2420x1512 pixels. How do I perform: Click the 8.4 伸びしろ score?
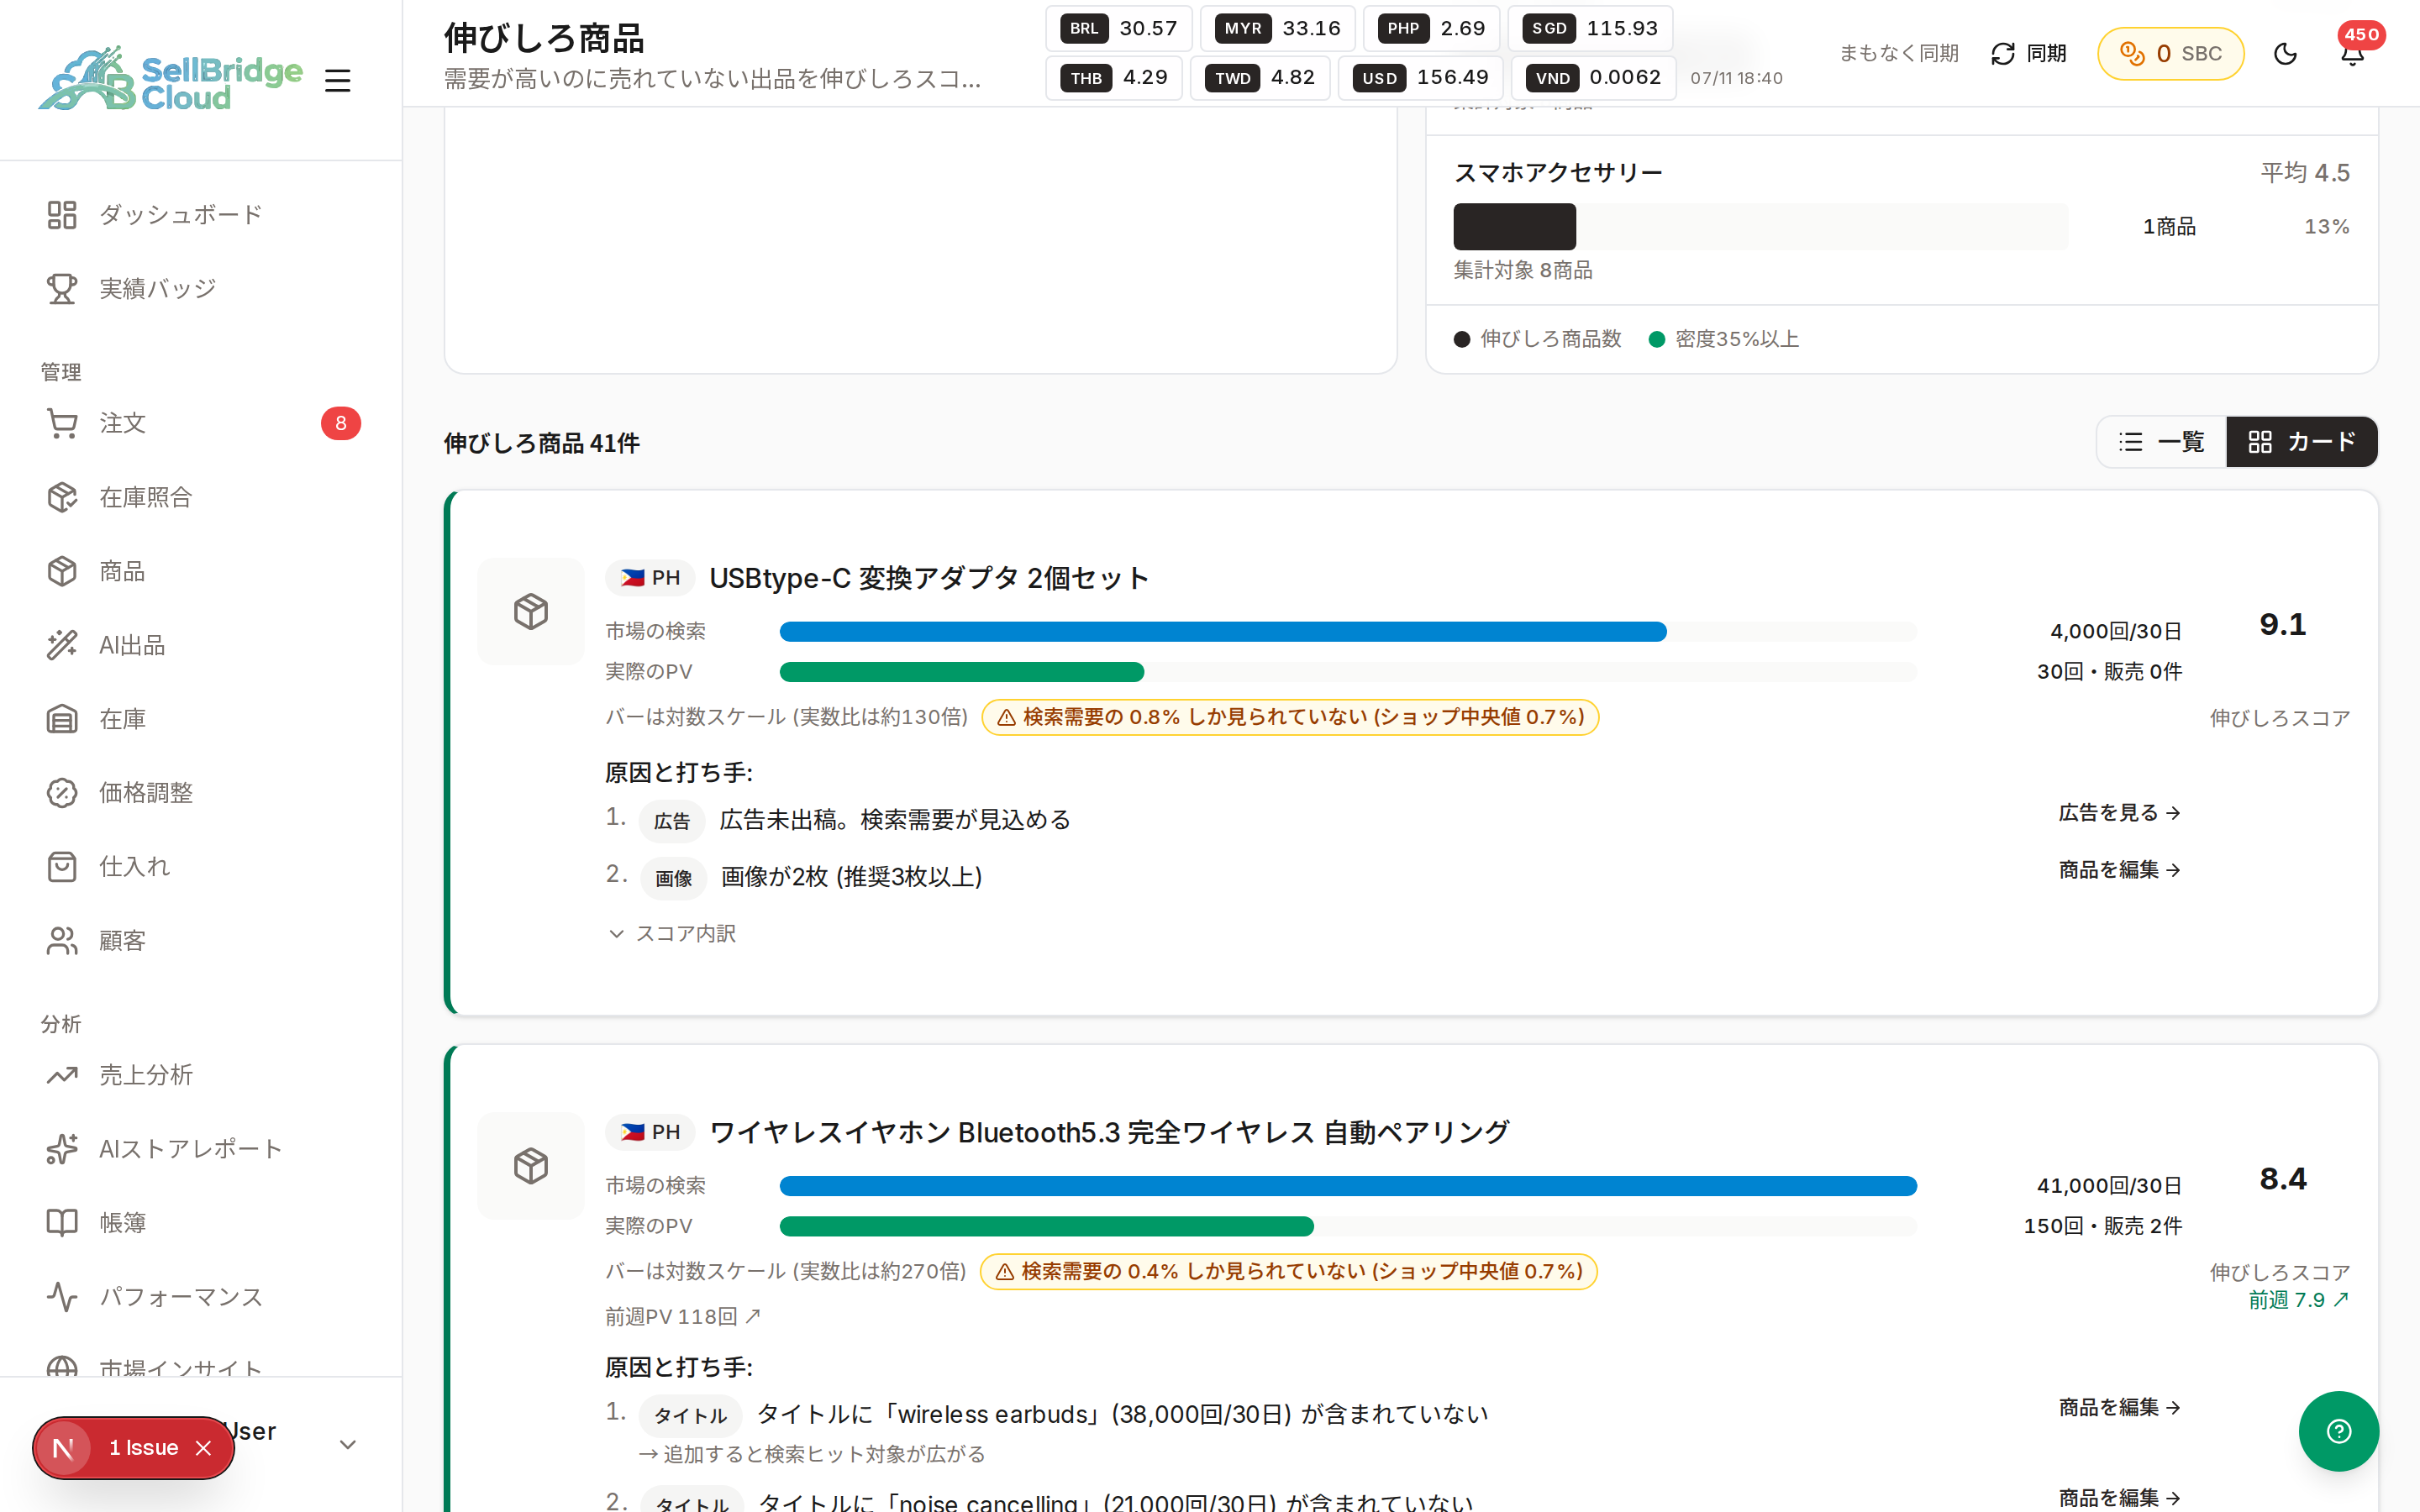[2283, 1179]
